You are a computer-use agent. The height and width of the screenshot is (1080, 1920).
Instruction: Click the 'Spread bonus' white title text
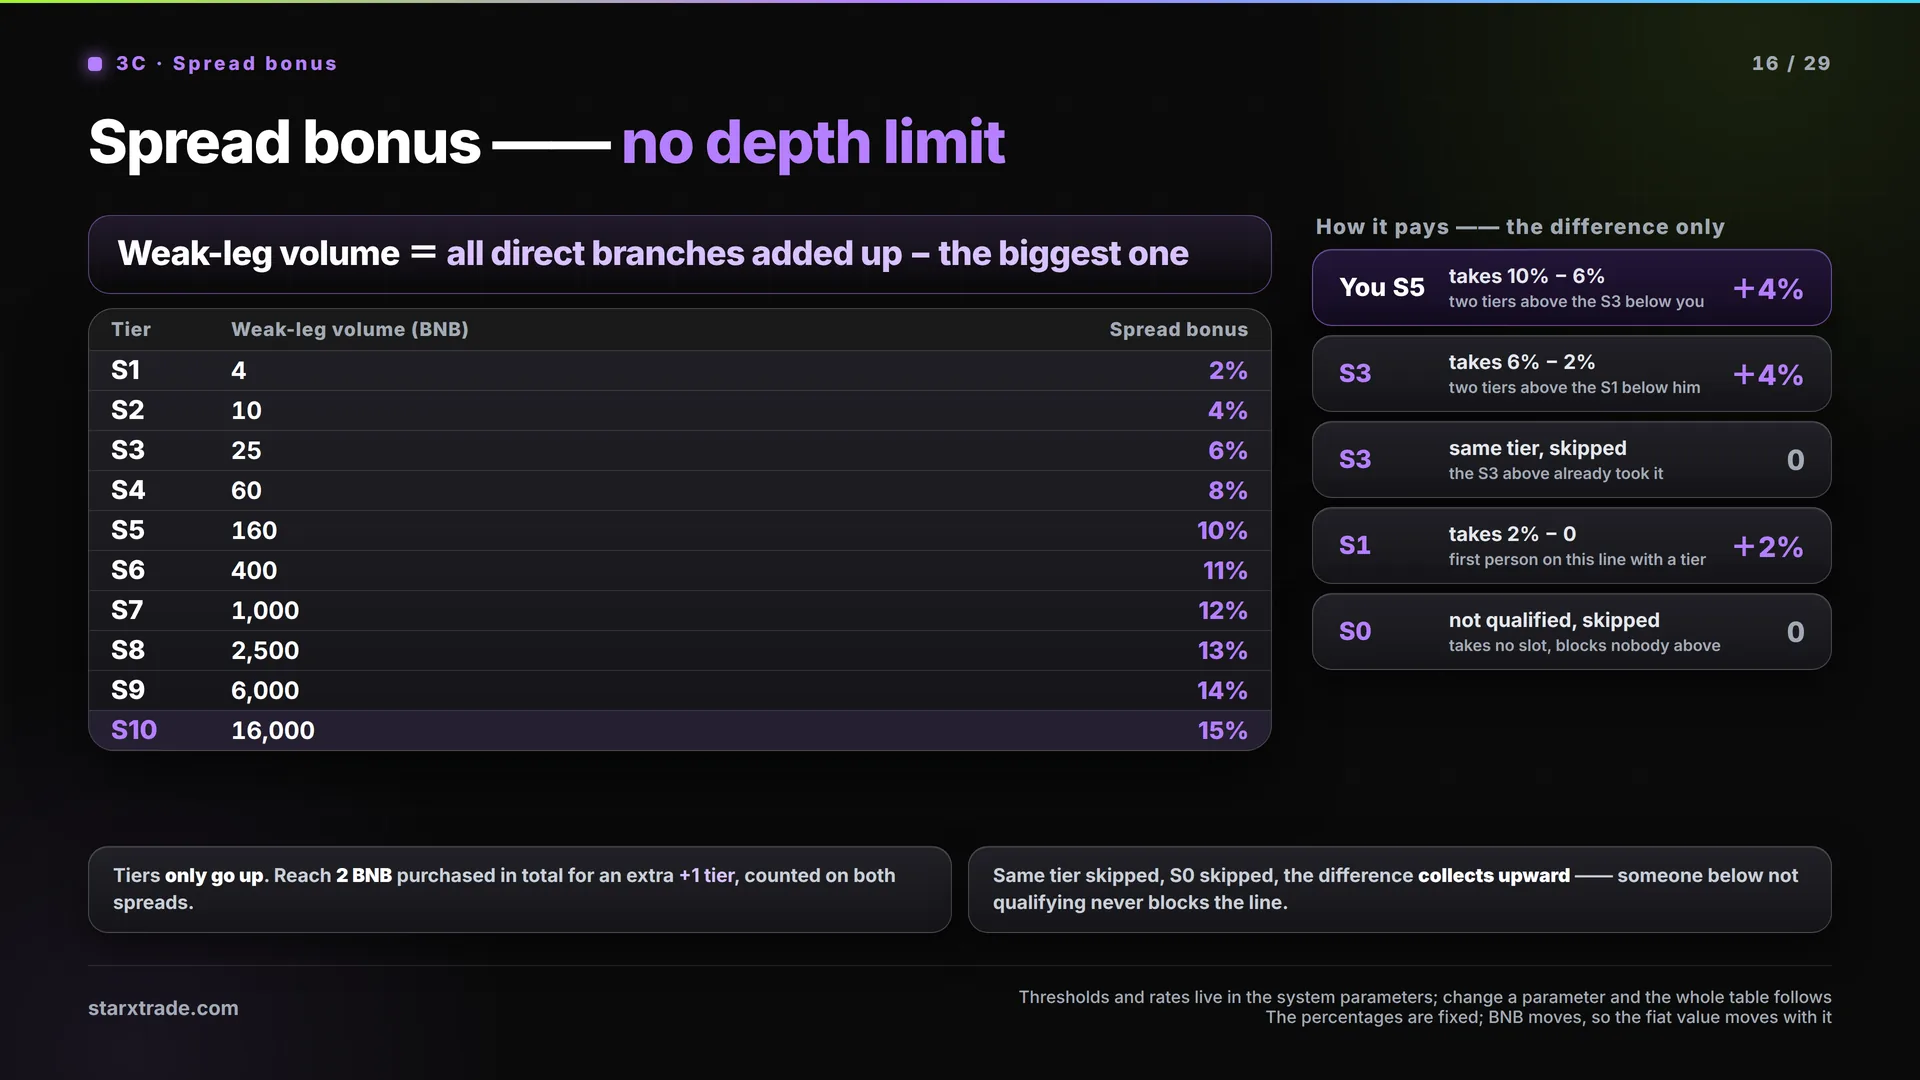(x=285, y=142)
